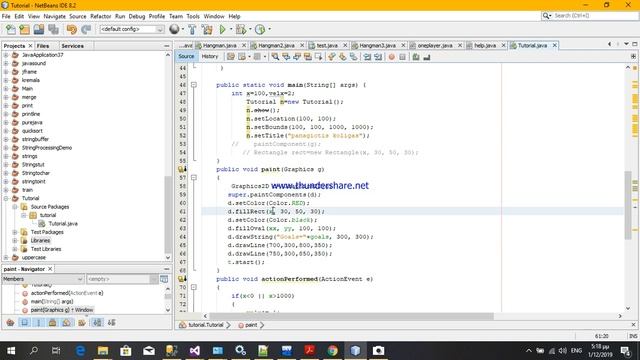640x360 pixels.
Task: Switch to the oneplayer.java tab
Action: tap(435, 45)
